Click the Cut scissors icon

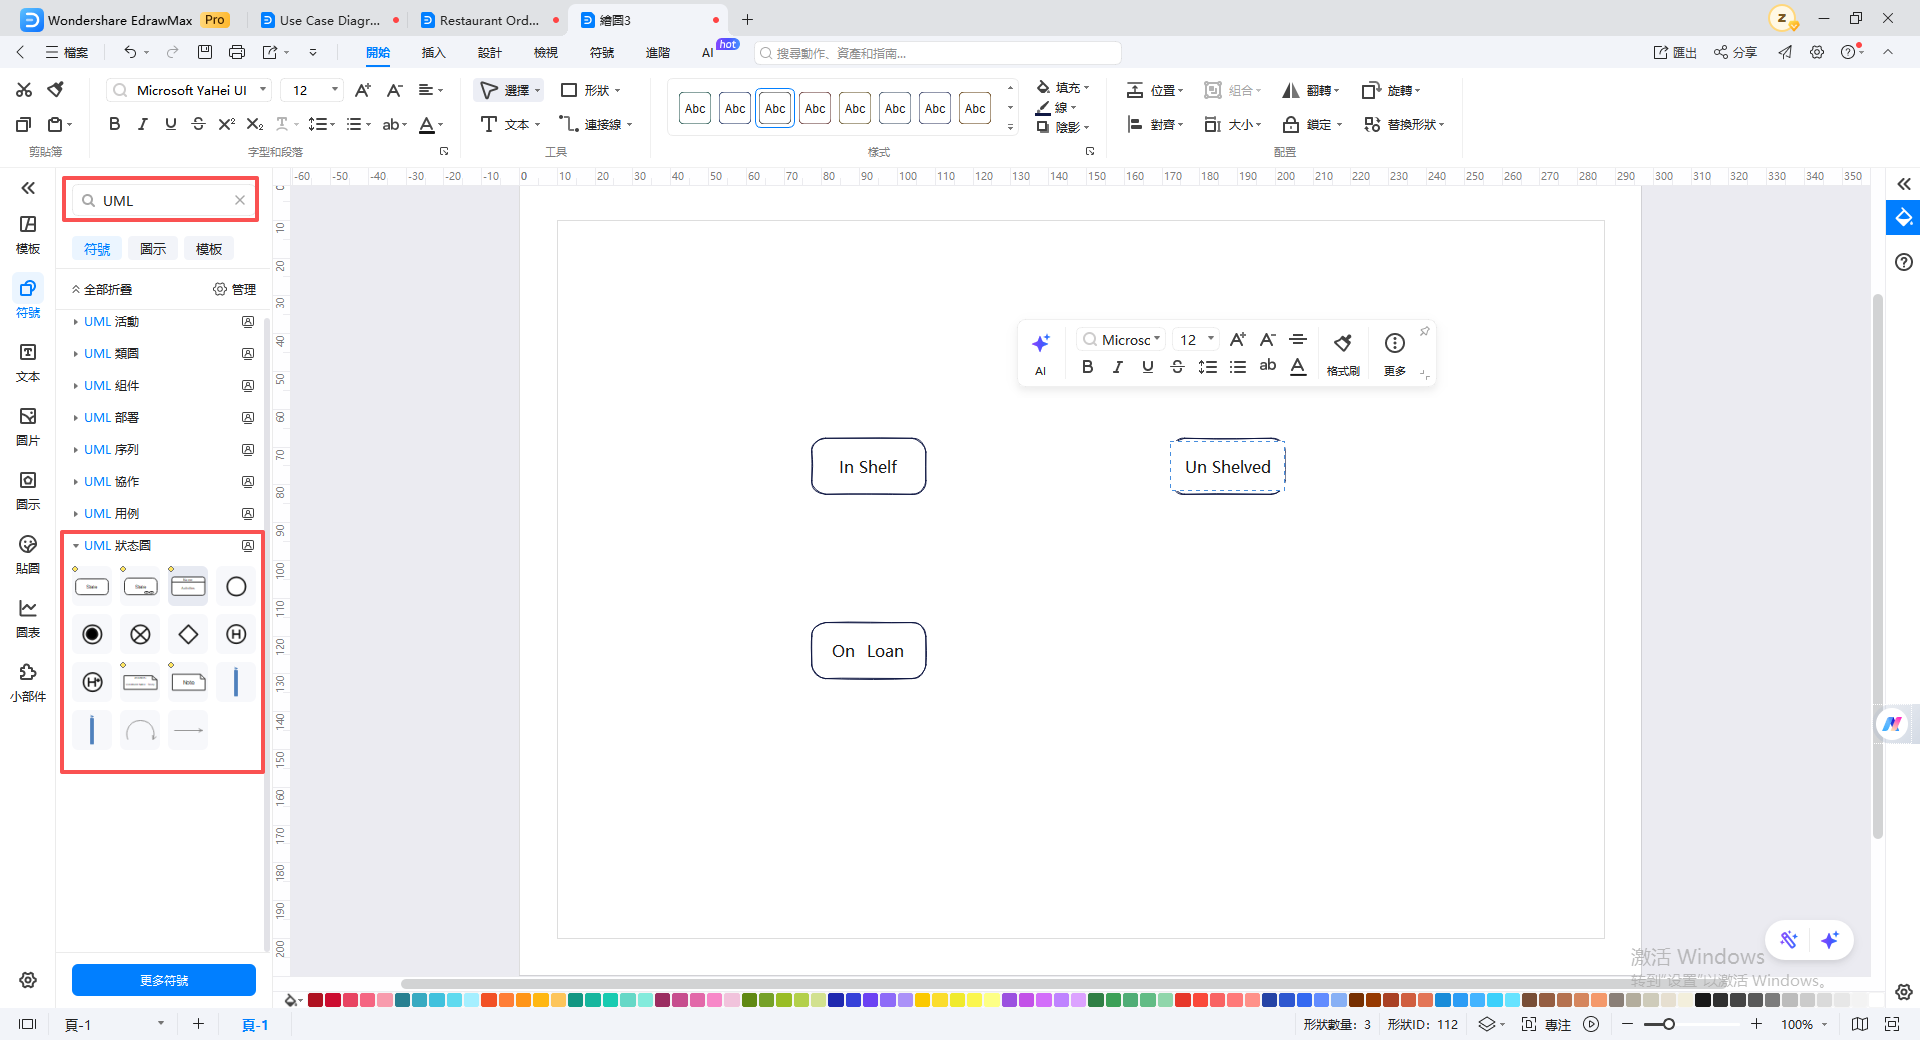pos(24,90)
